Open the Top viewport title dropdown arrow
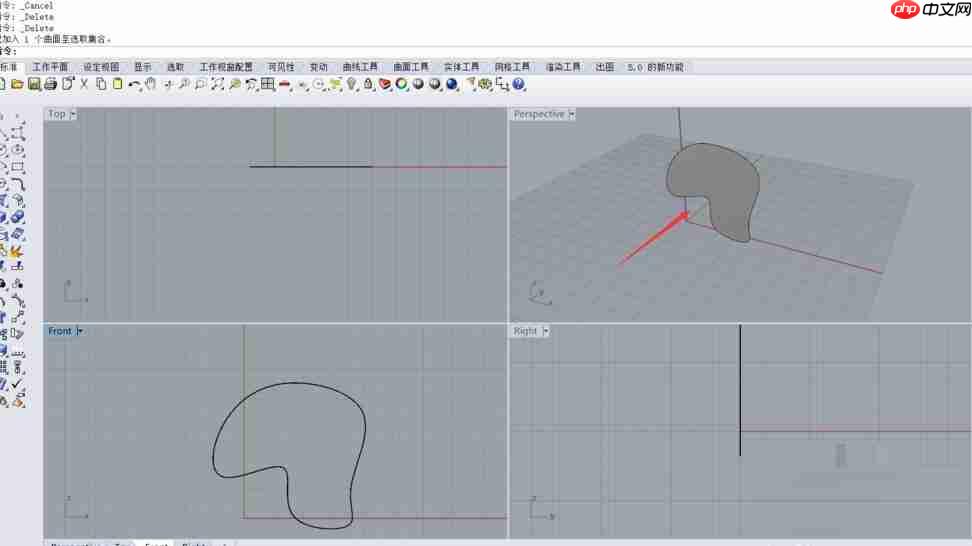This screenshot has height=546, width=972. (73, 115)
